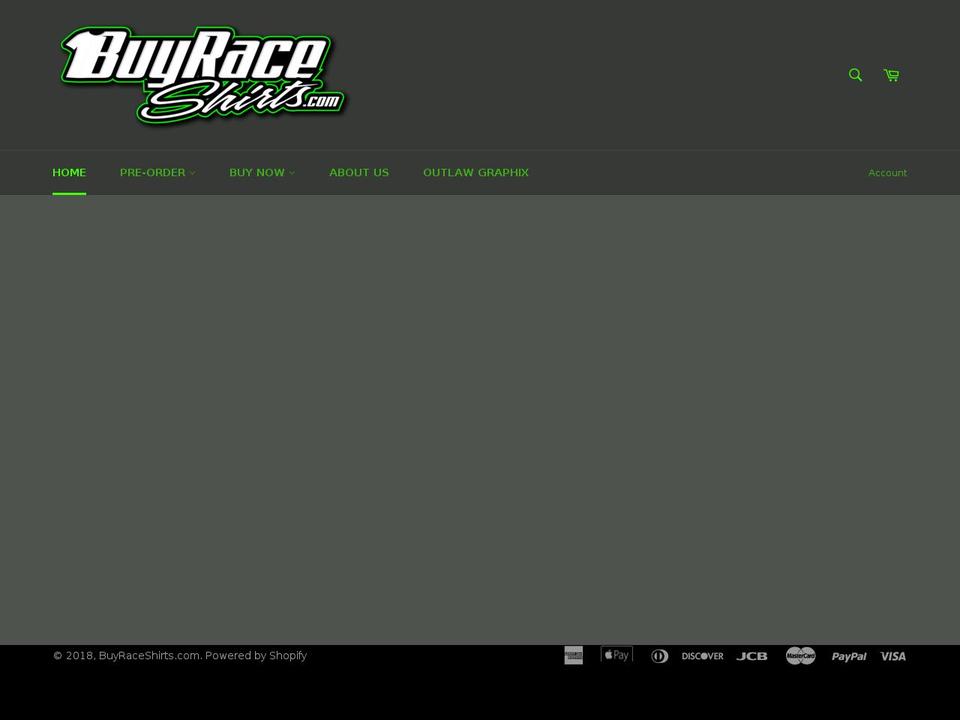Open the shopping cart icon

[891, 75]
